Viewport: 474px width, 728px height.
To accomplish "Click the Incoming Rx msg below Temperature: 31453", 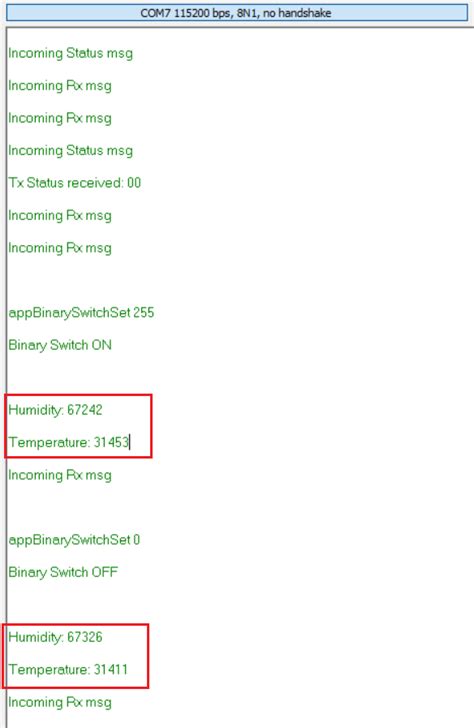I will [60, 475].
